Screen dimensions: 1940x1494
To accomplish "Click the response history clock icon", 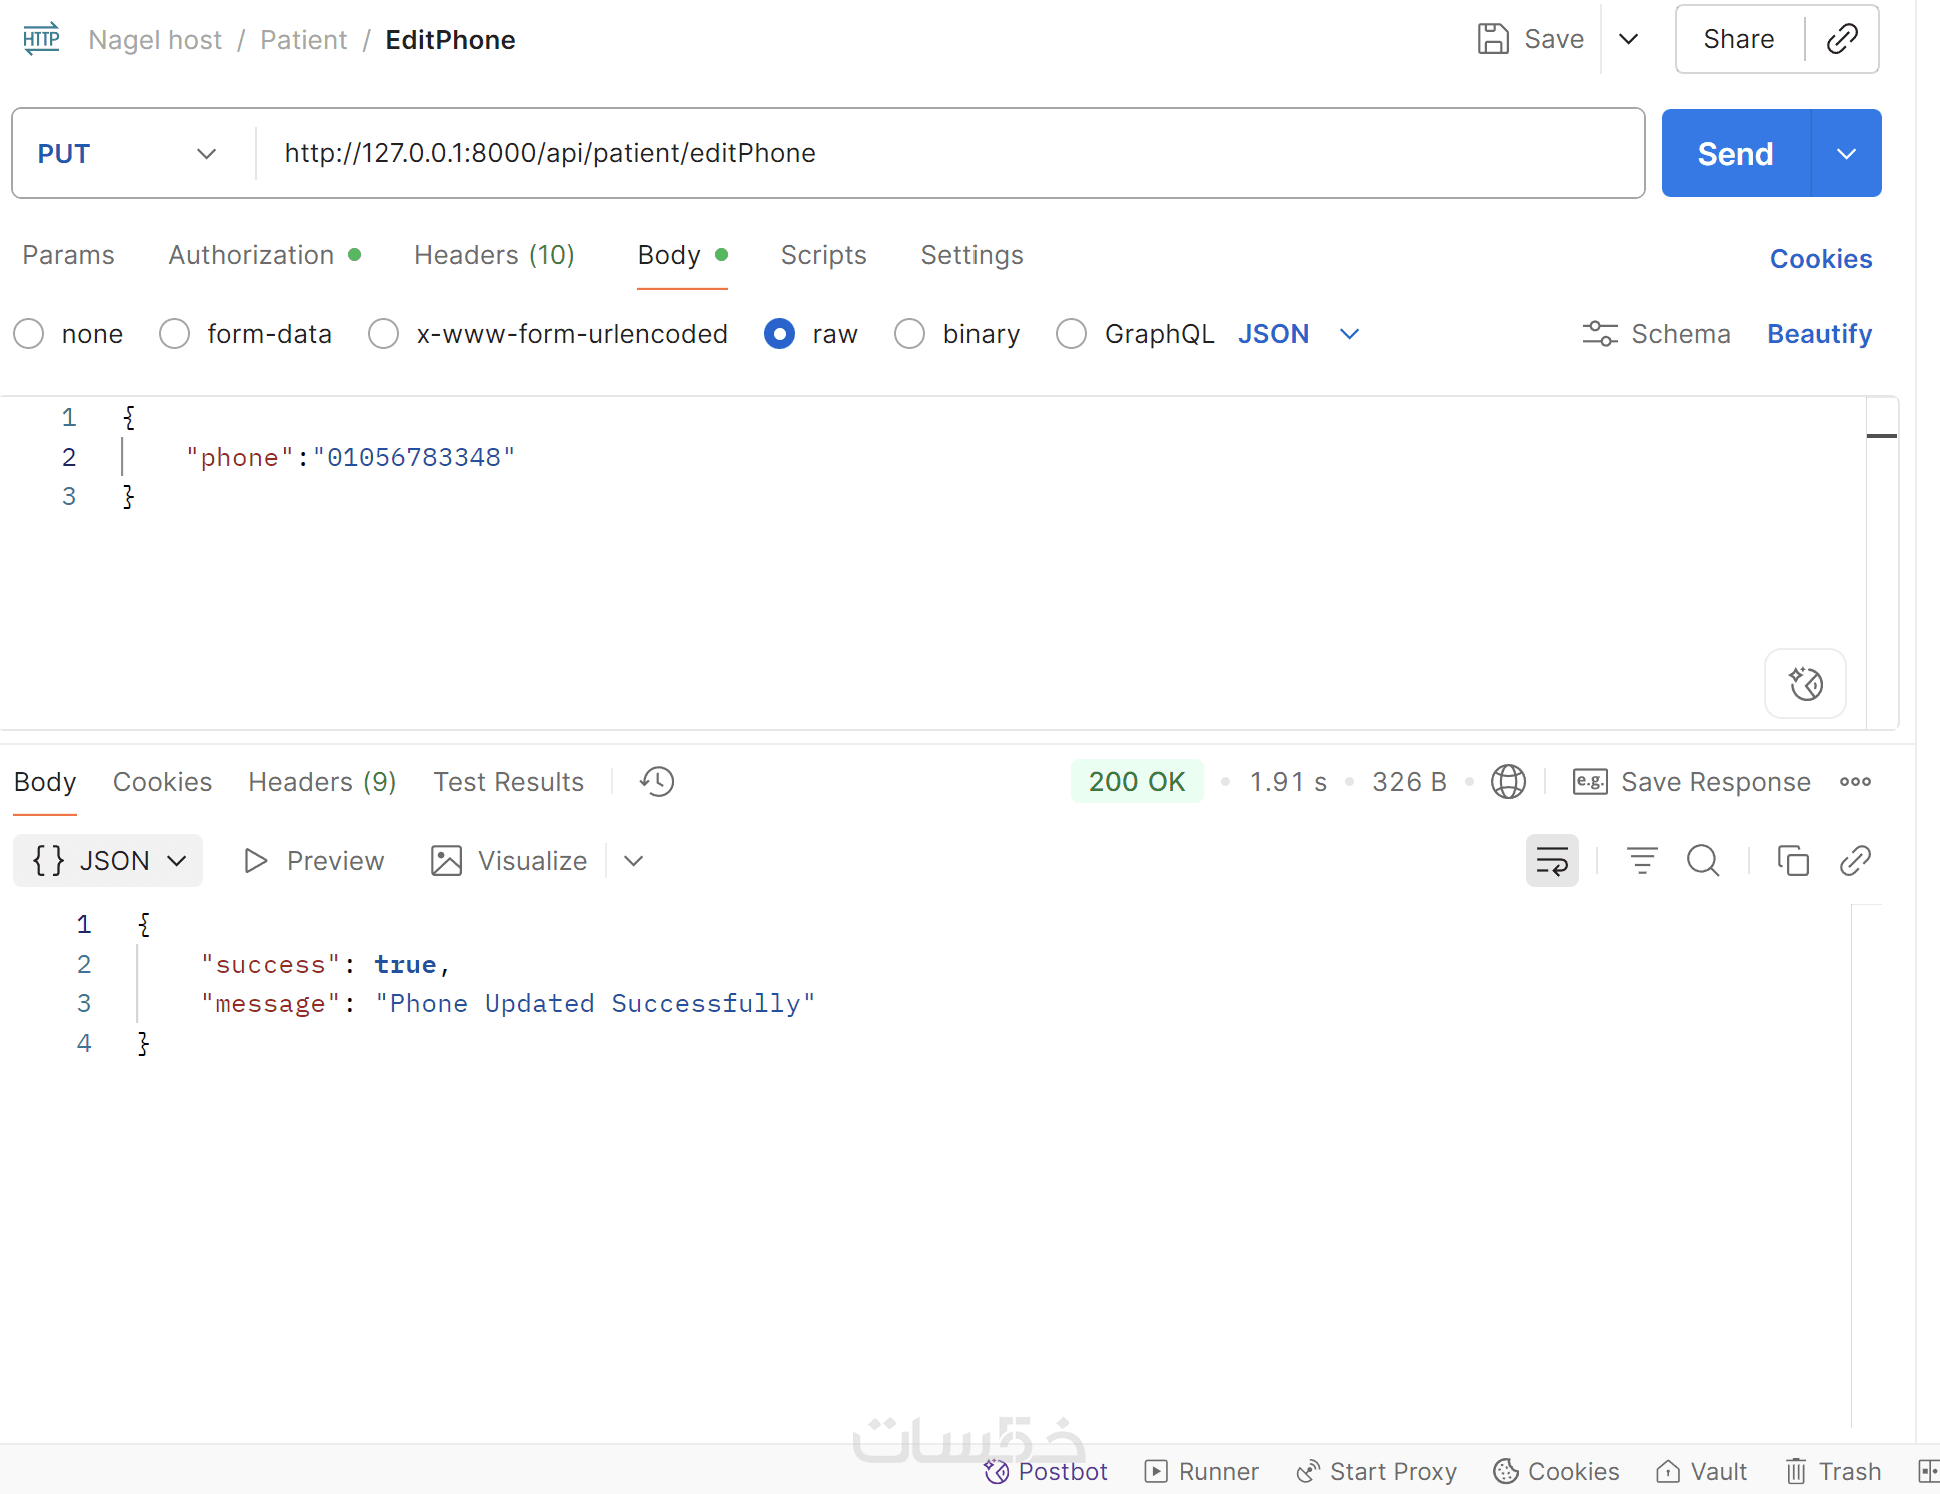I will (x=657, y=782).
